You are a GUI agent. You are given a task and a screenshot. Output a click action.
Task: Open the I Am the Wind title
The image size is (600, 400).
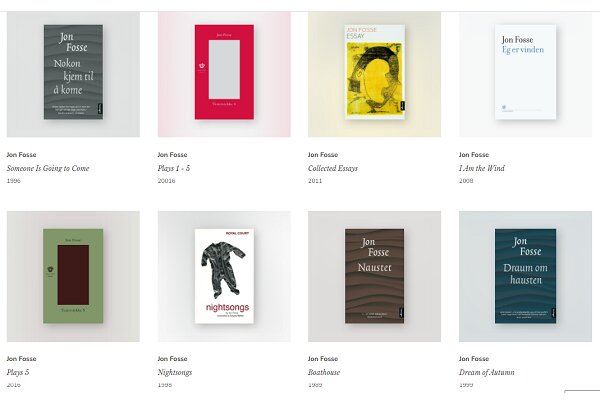point(482,168)
